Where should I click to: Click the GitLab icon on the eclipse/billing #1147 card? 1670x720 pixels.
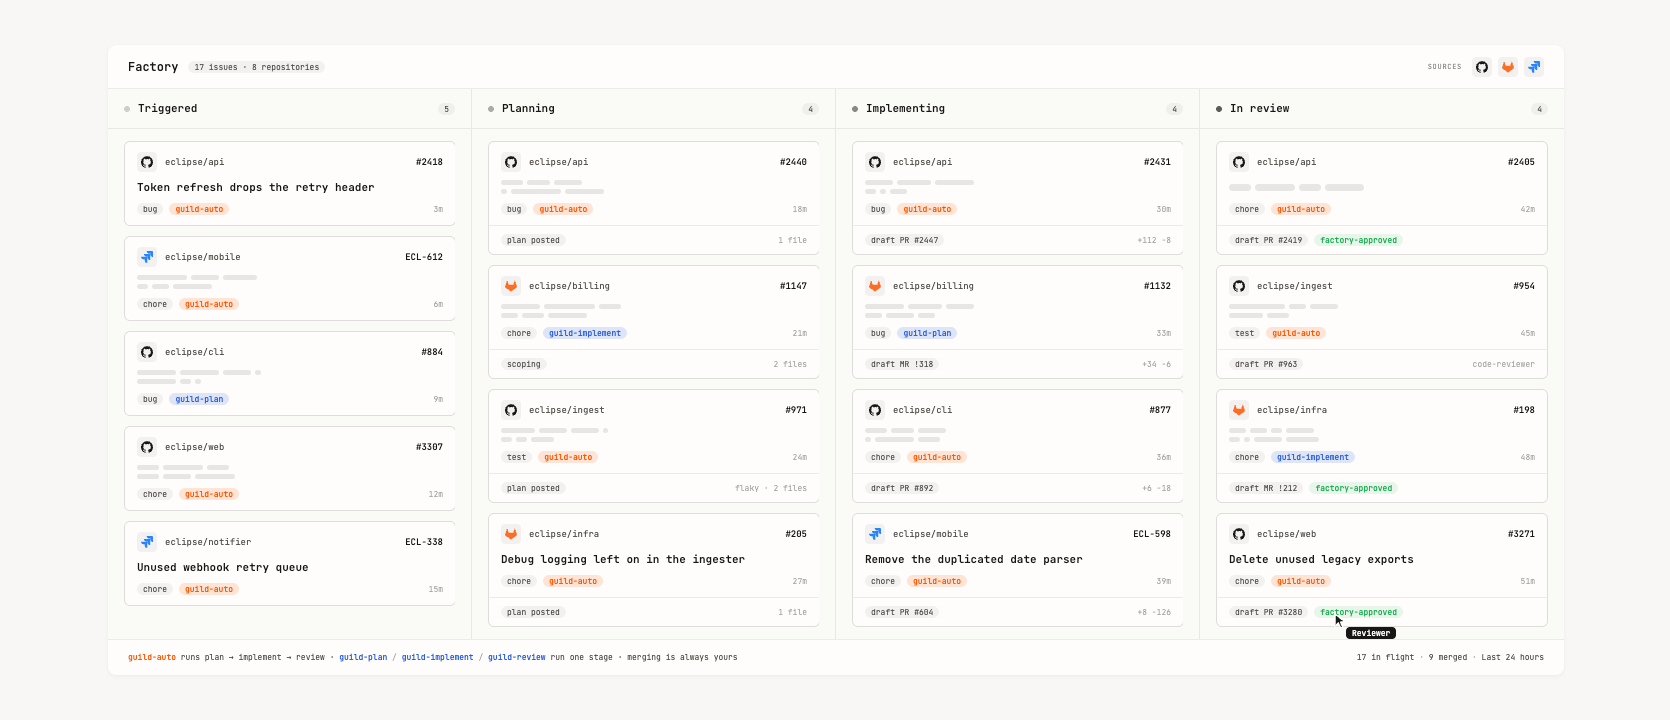[511, 286]
